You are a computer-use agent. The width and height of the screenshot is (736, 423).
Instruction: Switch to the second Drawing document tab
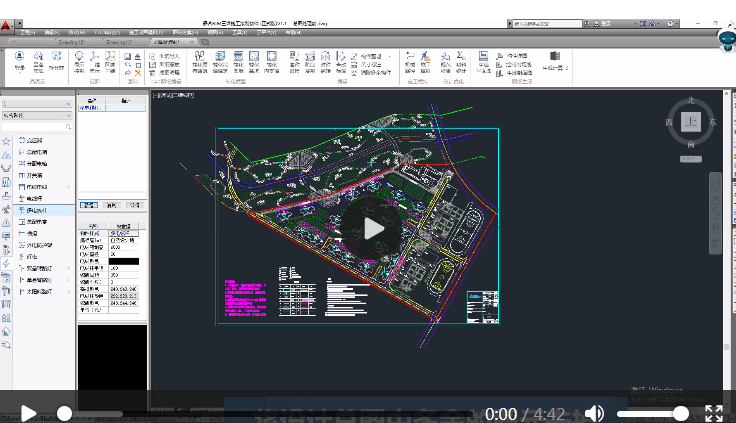[119, 42]
